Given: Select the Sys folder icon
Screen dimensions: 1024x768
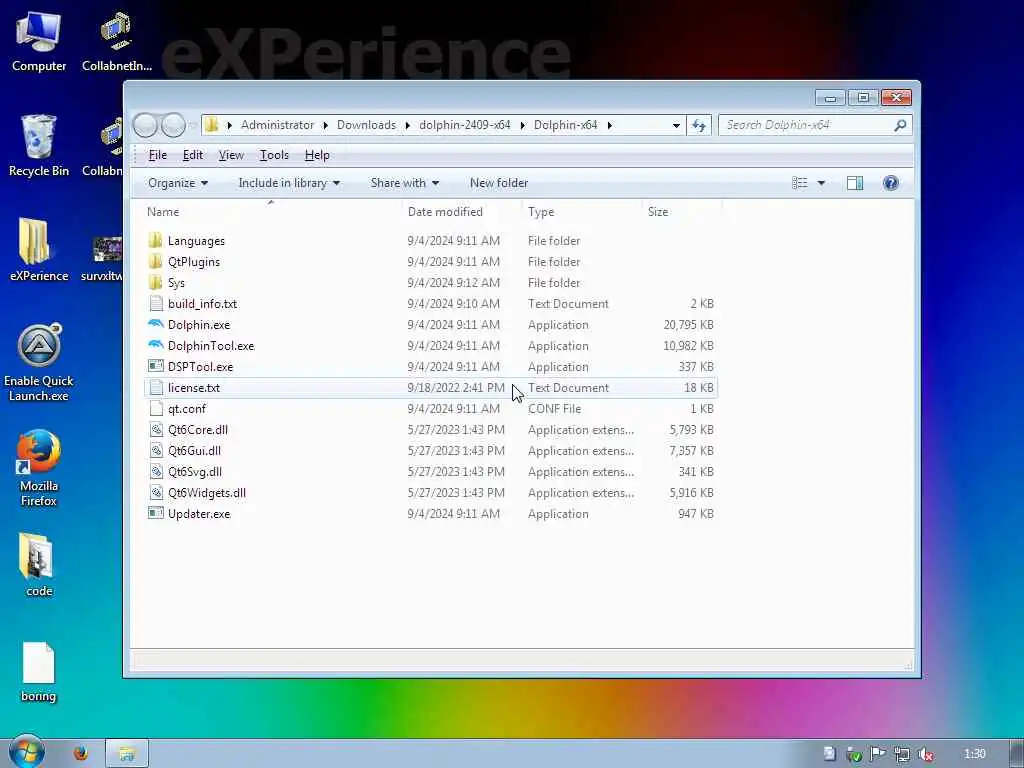Looking at the screenshot, I should click(155, 282).
